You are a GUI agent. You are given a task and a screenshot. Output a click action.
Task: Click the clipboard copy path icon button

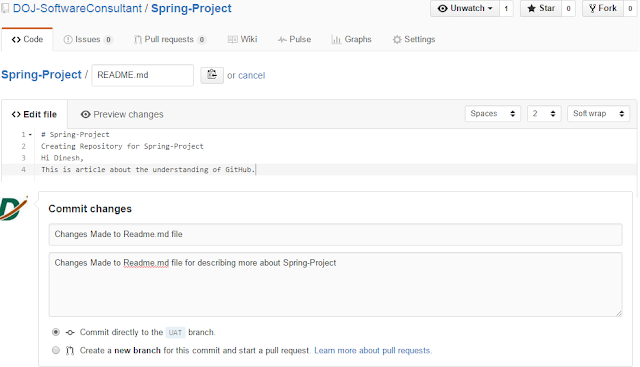point(212,75)
